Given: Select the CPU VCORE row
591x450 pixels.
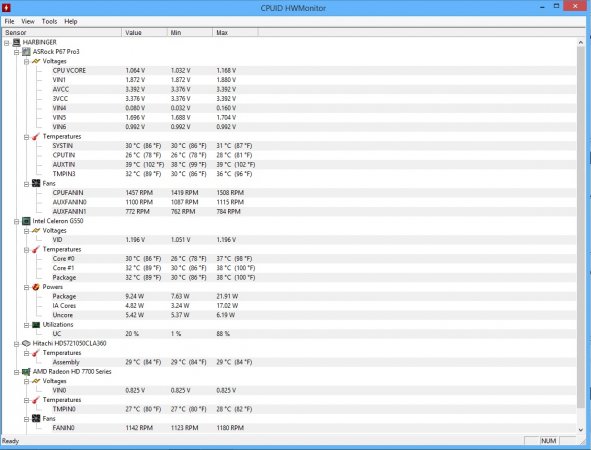Looking at the screenshot, I should tap(289, 70).
